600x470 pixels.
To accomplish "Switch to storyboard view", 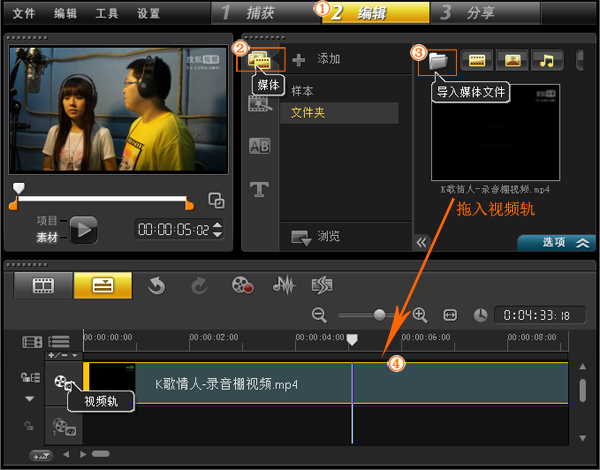I will click(x=43, y=286).
